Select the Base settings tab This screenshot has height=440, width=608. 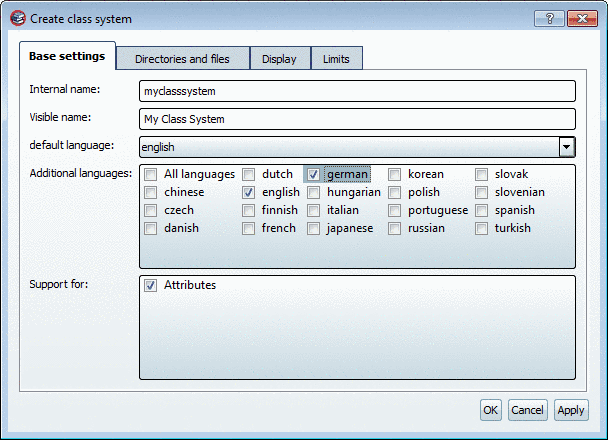click(x=68, y=56)
